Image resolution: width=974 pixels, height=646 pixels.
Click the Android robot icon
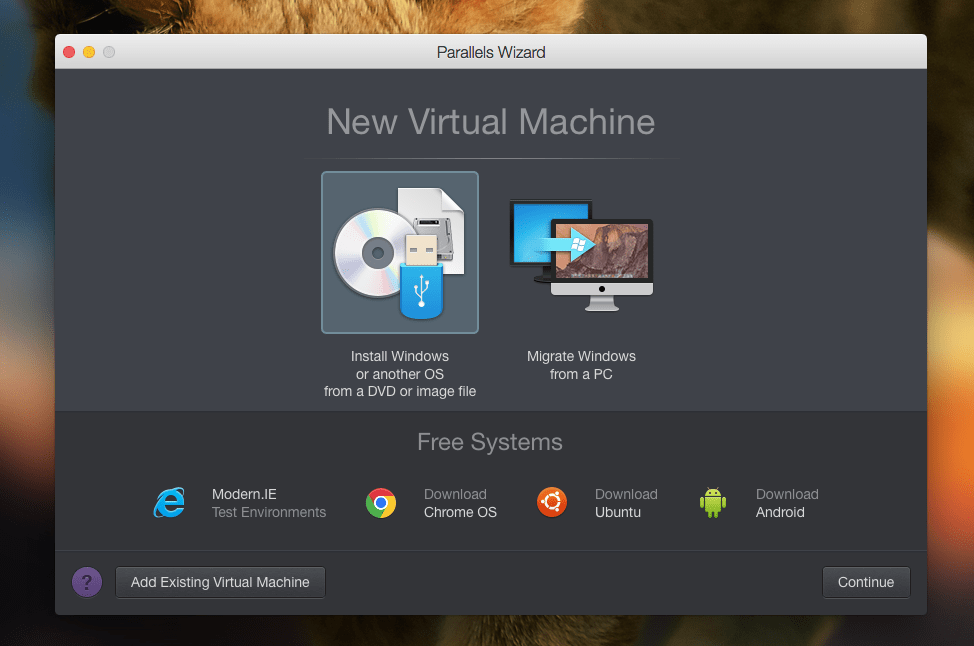(x=712, y=503)
